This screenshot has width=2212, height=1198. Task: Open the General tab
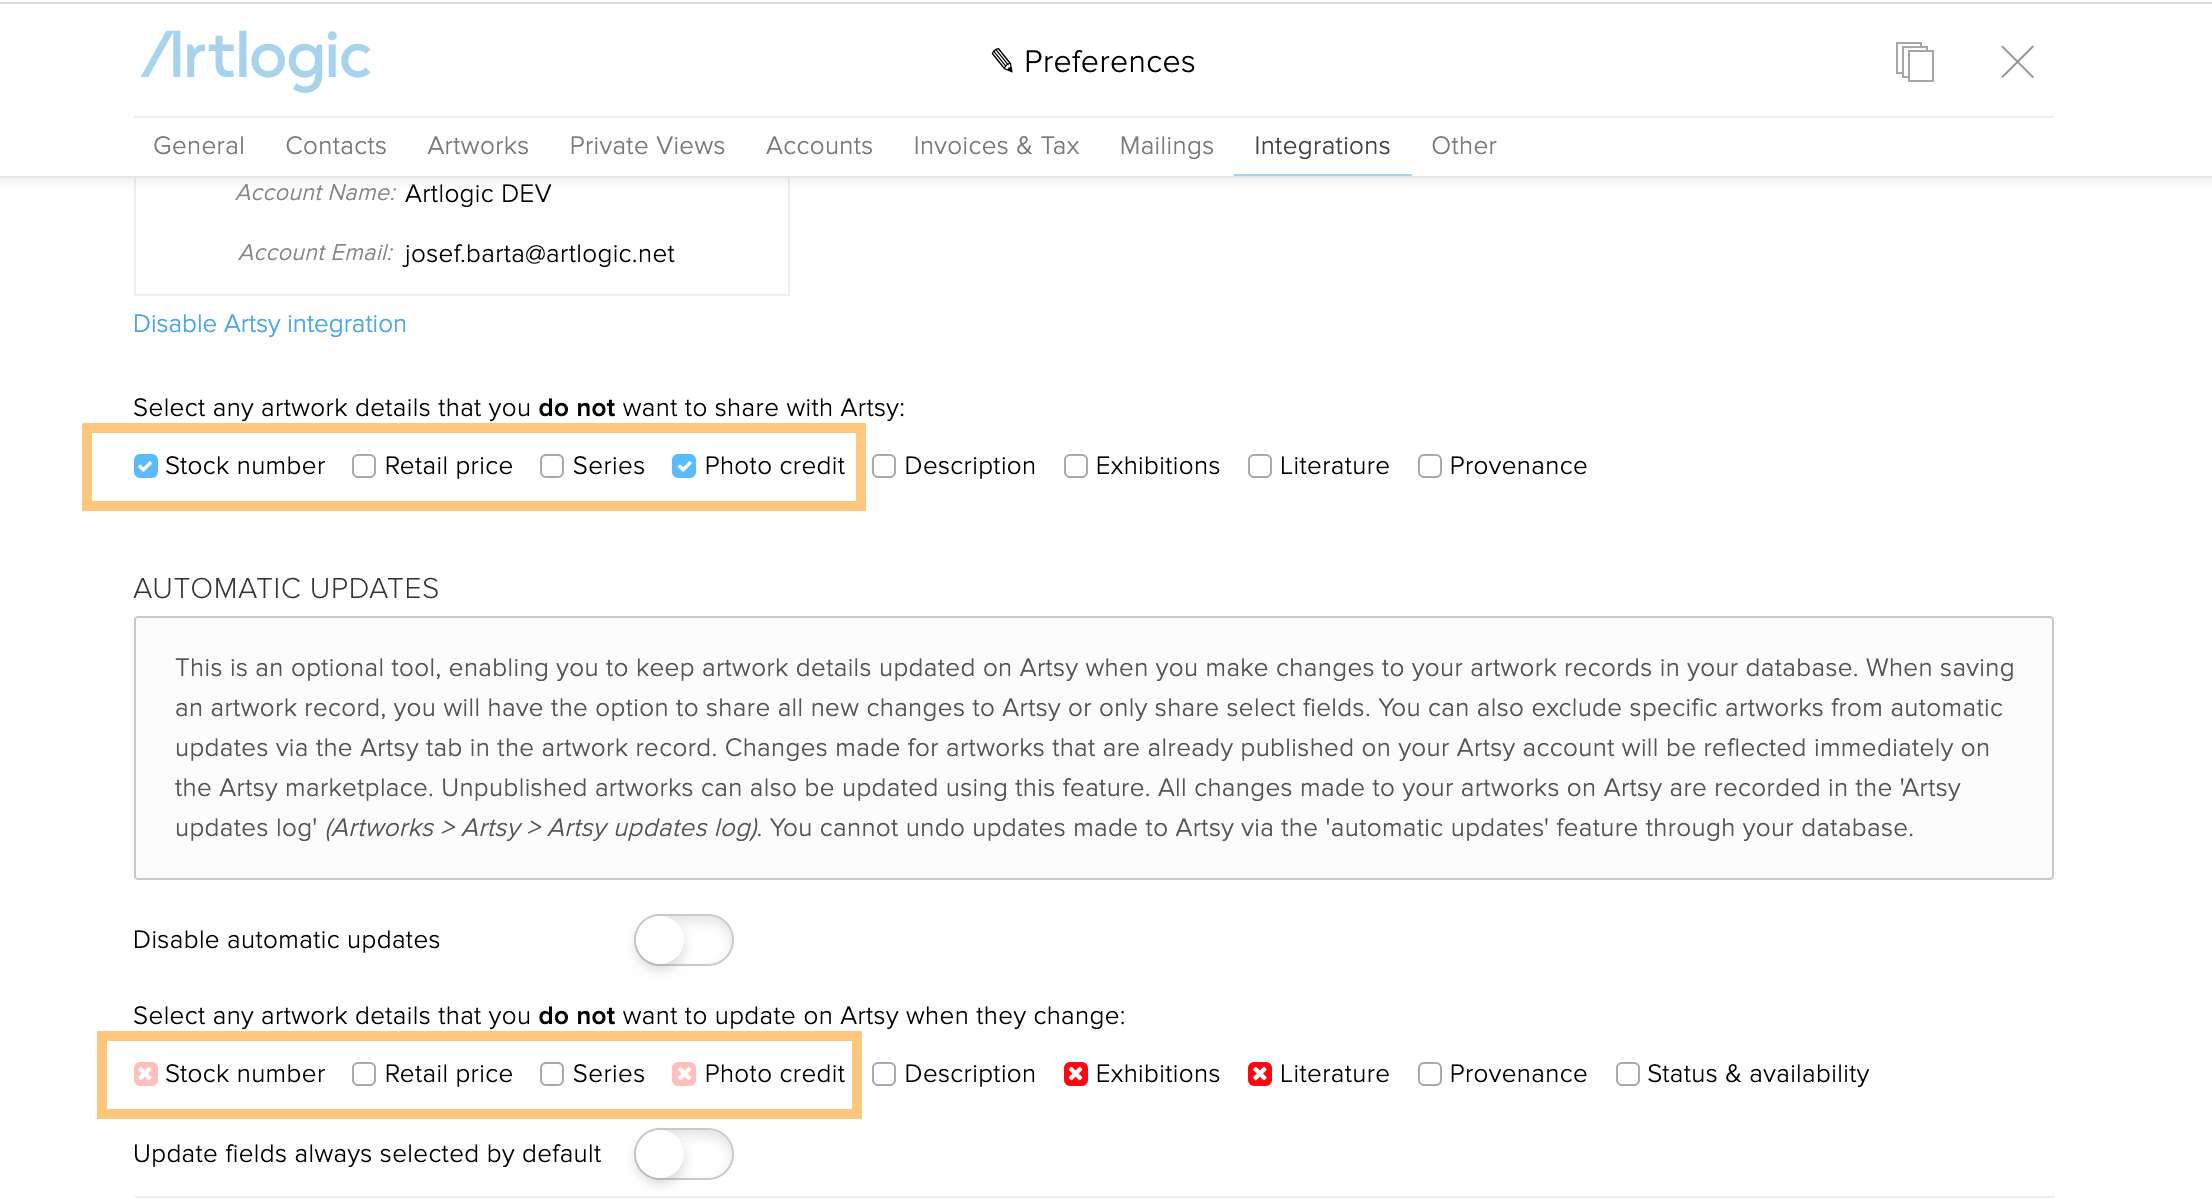[198, 146]
